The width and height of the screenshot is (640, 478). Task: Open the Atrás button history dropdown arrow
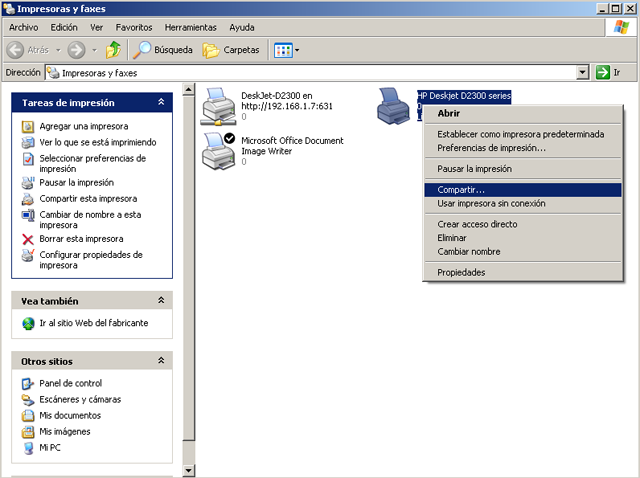pyautogui.click(x=58, y=50)
